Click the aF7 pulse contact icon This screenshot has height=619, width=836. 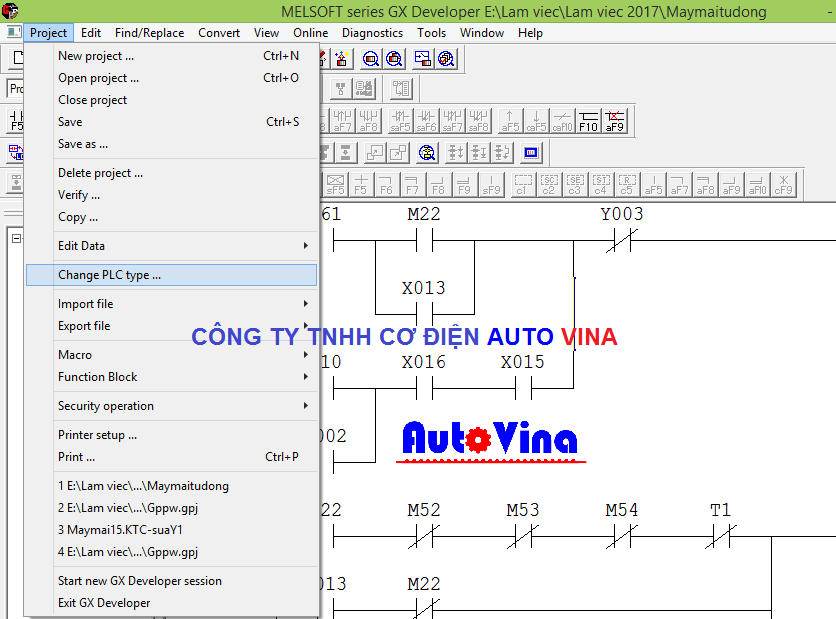342,121
